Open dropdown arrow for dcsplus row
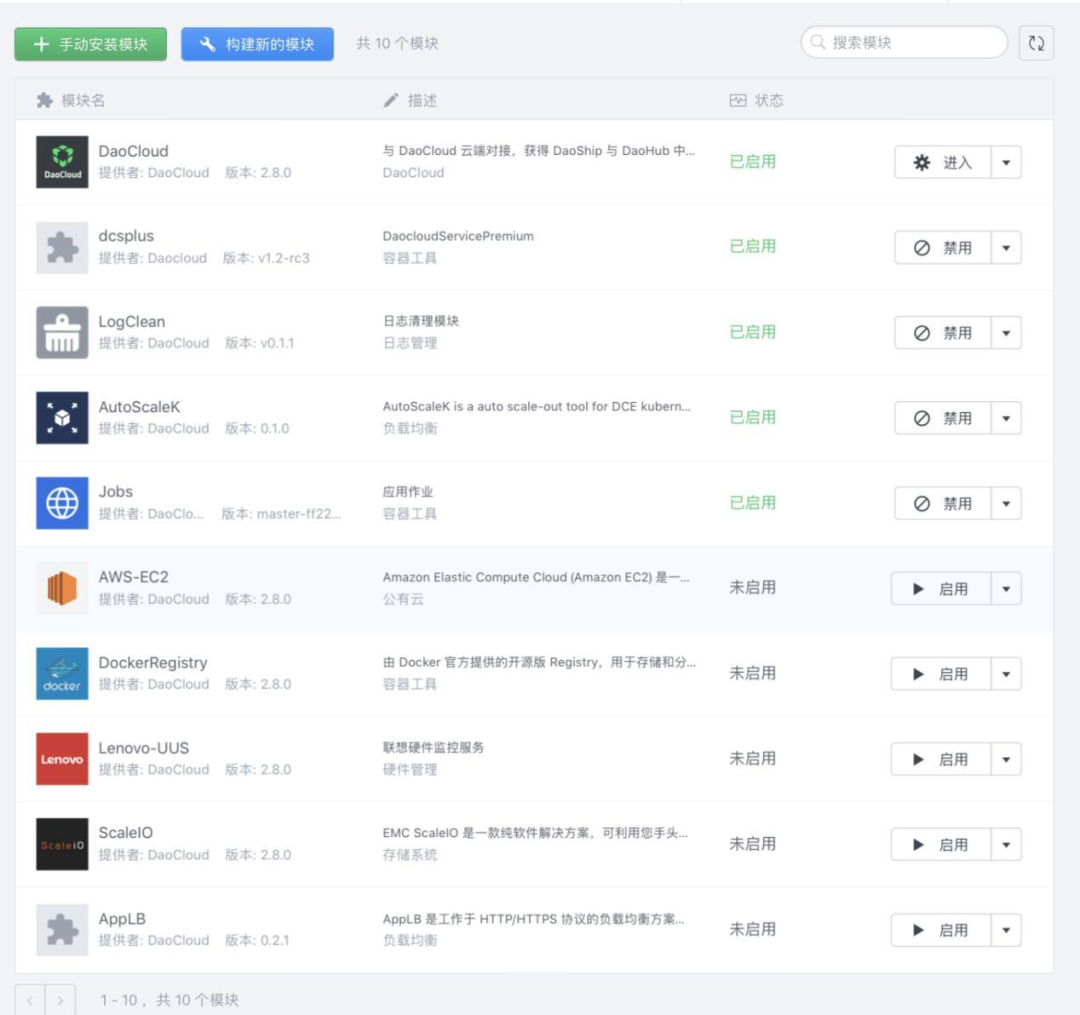1080x1015 pixels. (x=1006, y=248)
